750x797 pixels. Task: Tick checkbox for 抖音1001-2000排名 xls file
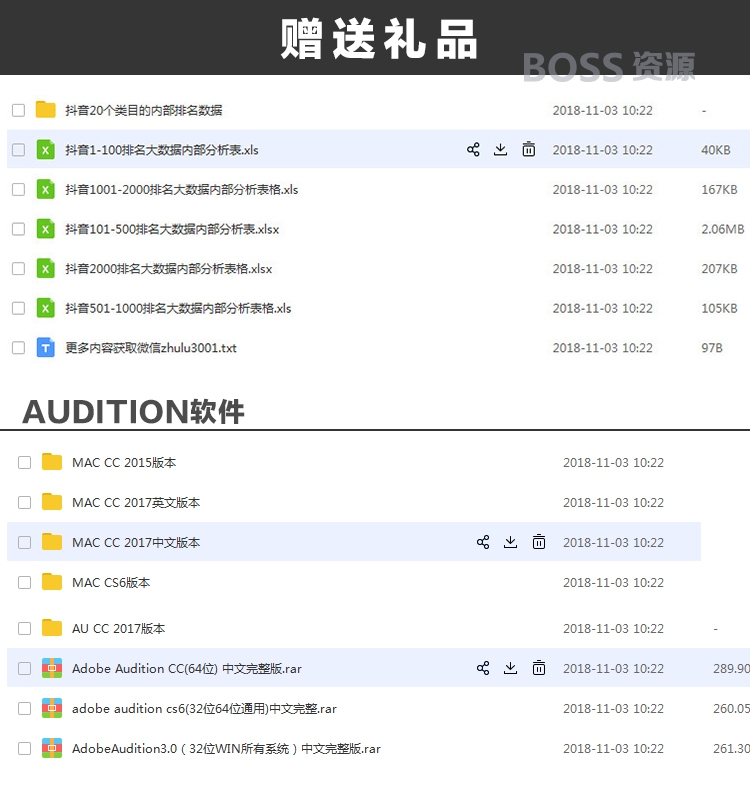(x=18, y=189)
